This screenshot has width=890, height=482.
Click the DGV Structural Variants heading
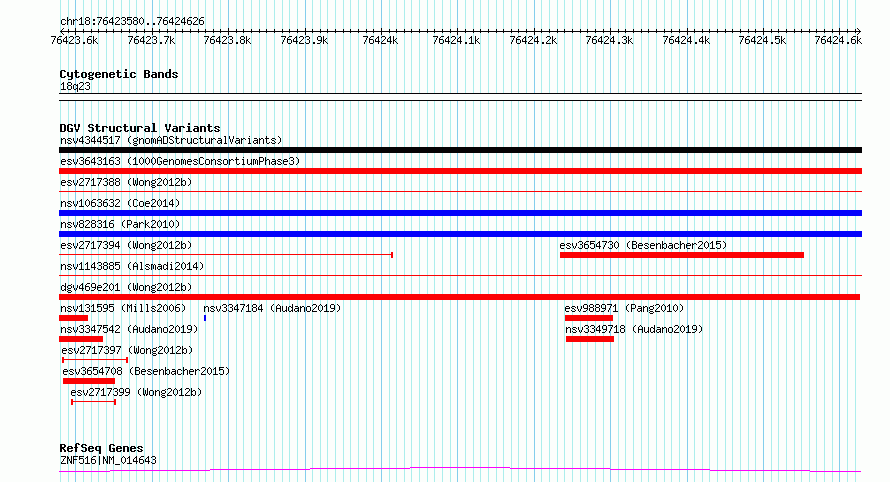pos(140,128)
